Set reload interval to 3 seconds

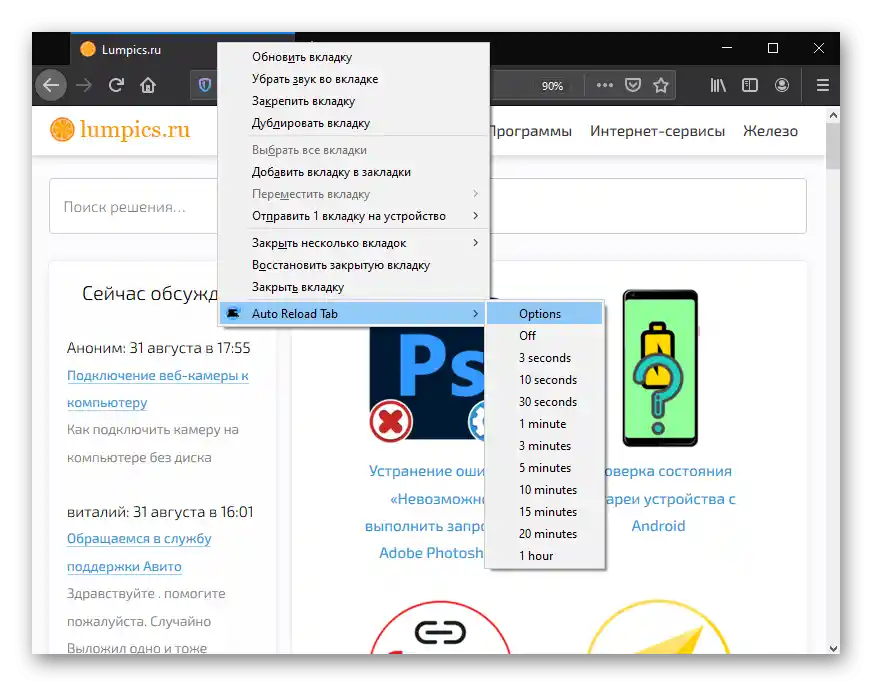pyautogui.click(x=545, y=358)
